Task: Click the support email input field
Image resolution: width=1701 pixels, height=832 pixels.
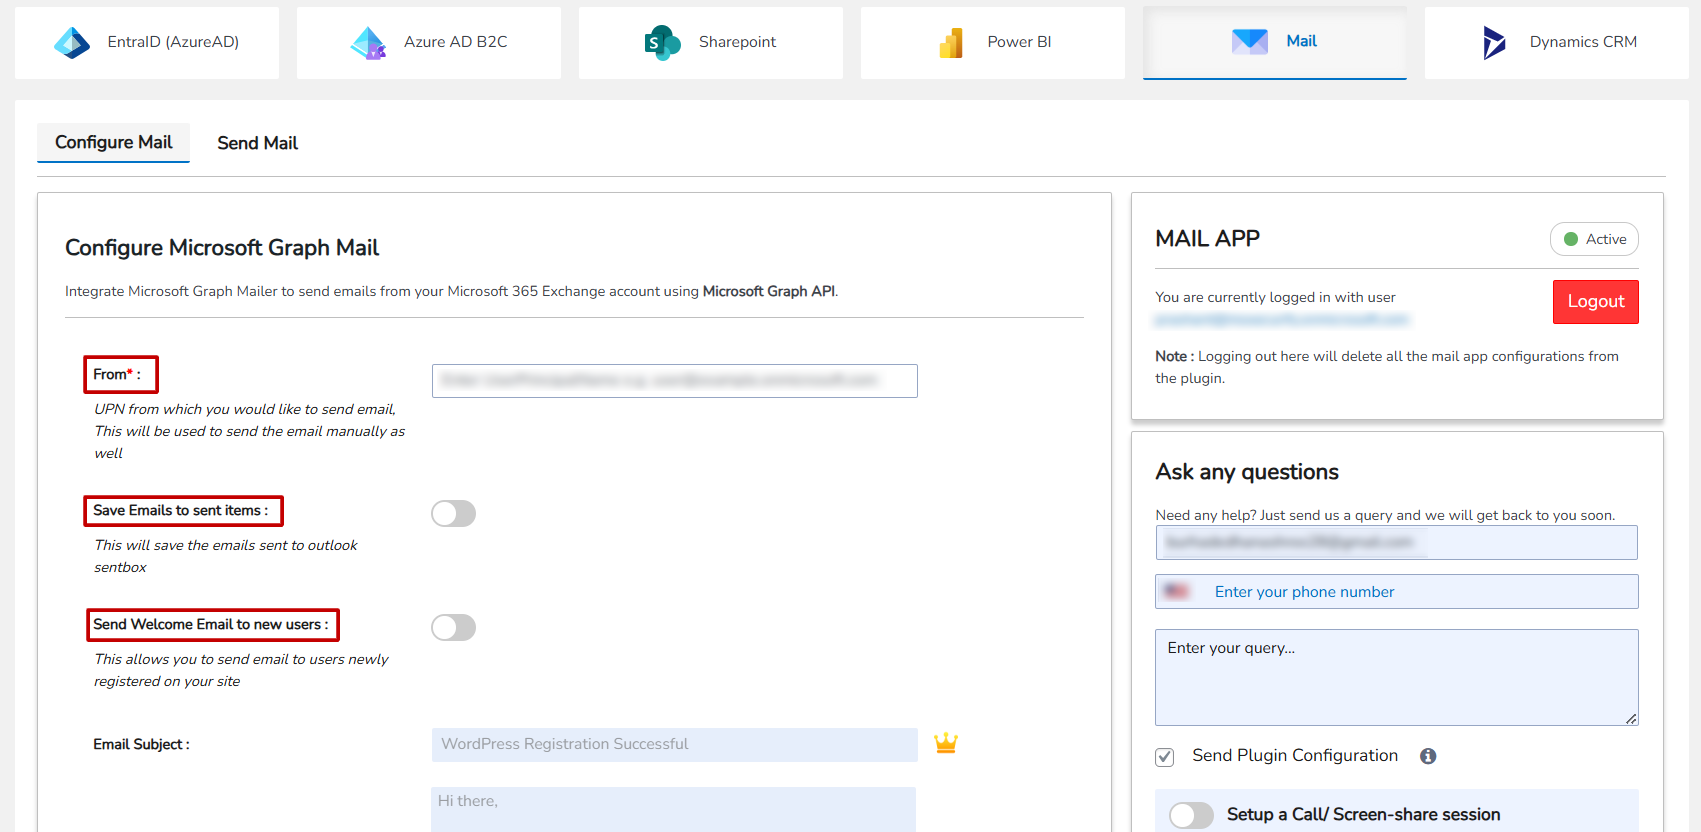Action: 1396,542
